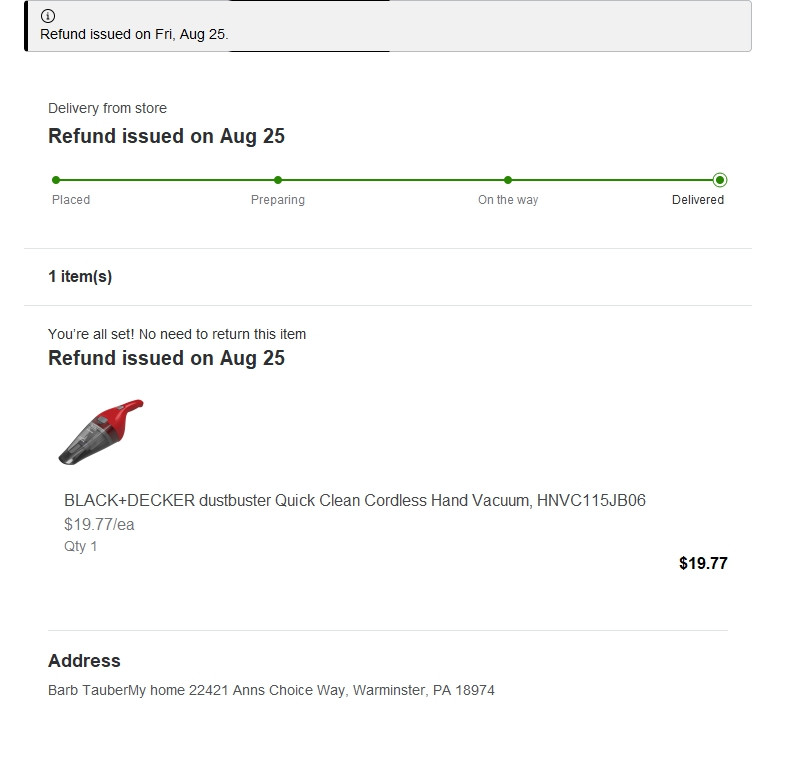Click the Warminster, PA delivery address line
The image size is (800, 766).
[x=271, y=690]
